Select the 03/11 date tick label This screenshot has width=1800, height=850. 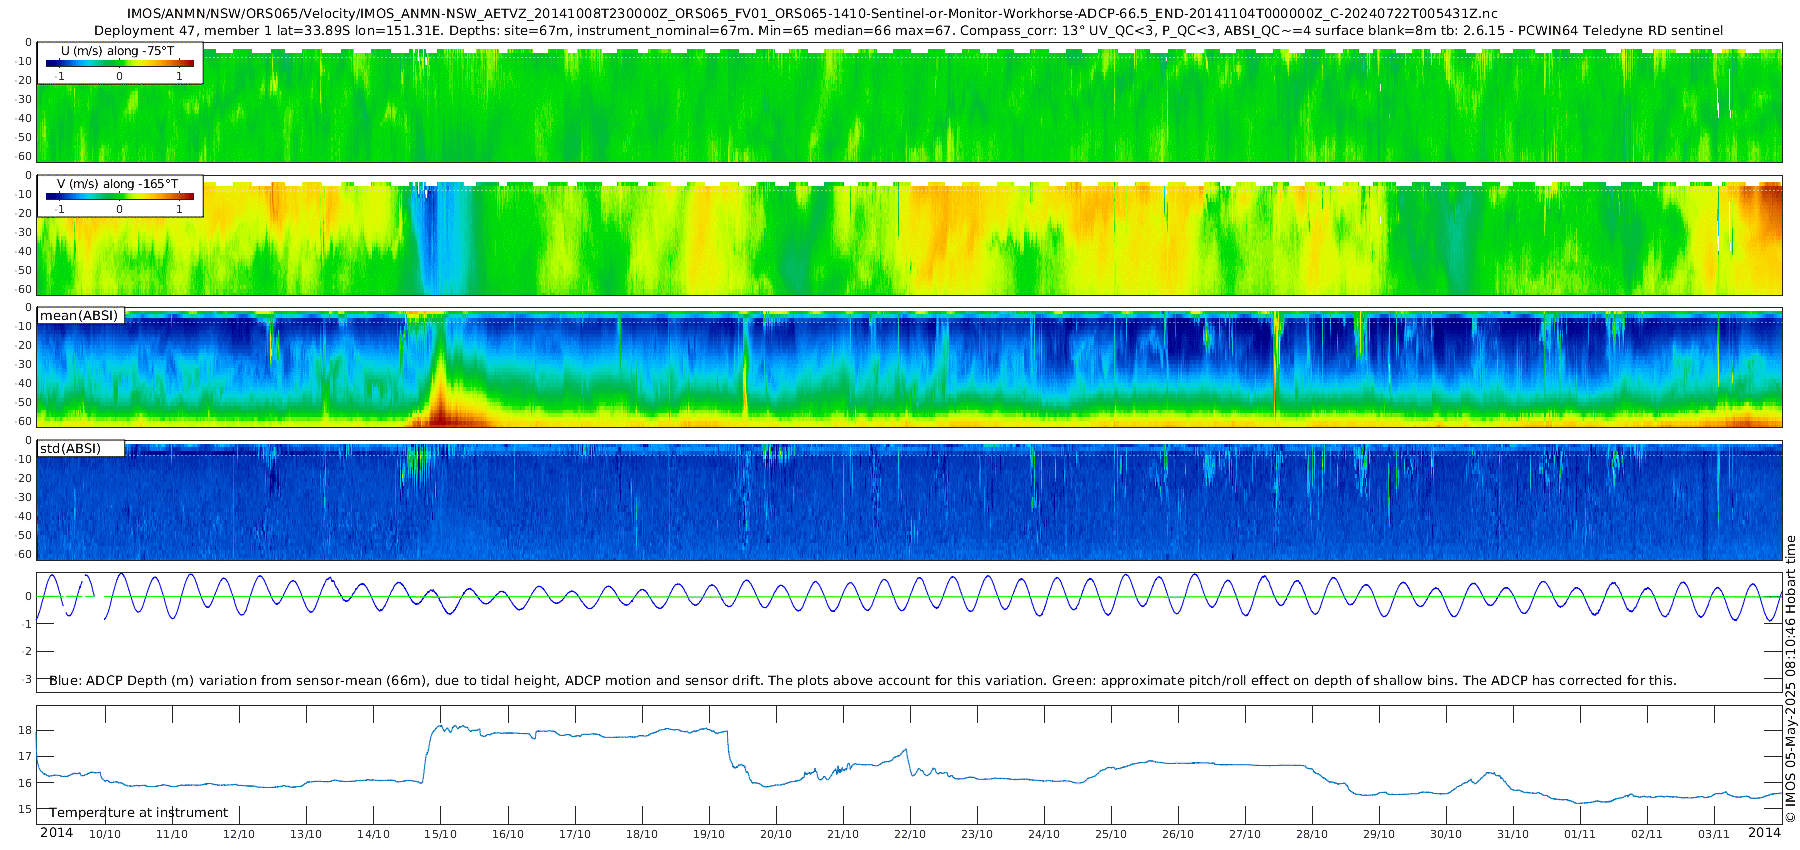point(1714,834)
